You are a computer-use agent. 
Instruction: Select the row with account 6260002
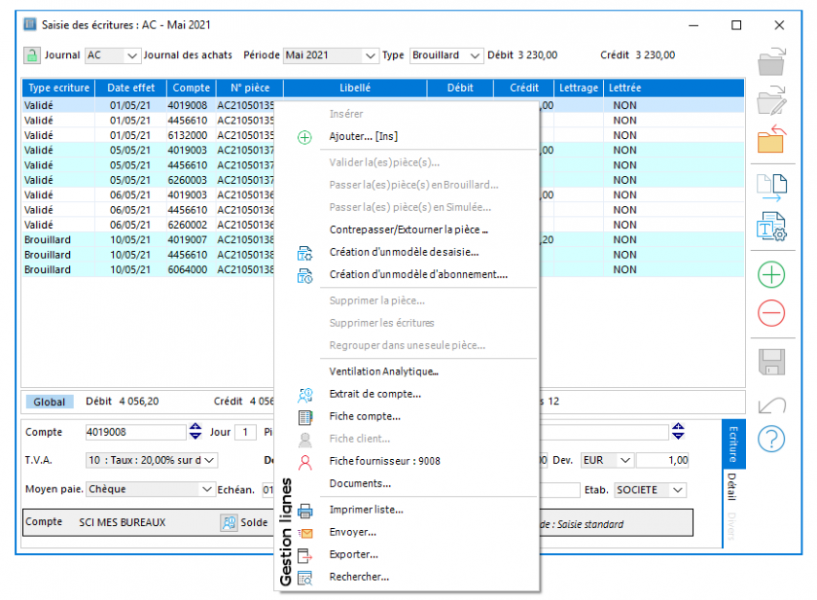tap(148, 225)
